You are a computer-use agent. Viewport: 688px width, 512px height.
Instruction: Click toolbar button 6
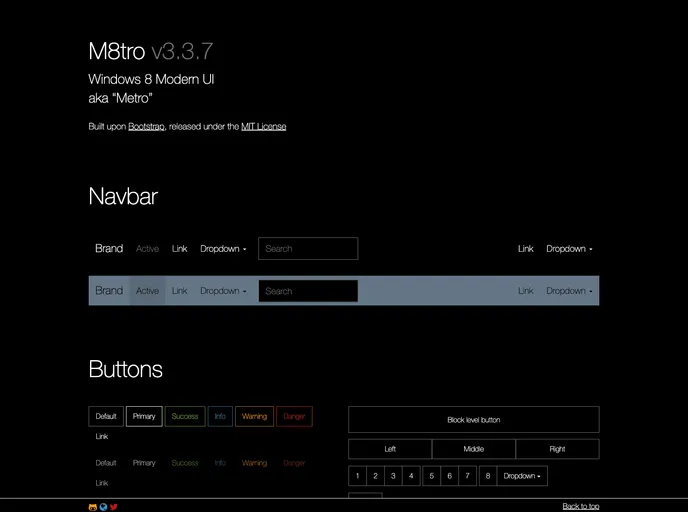point(450,476)
